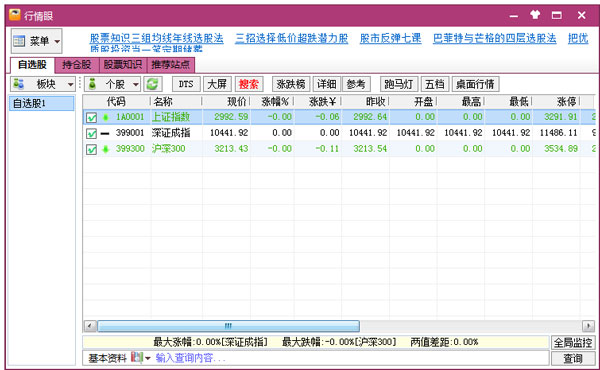Sort by the 名称 column header
600x370 pixels.
pyautogui.click(x=176, y=102)
